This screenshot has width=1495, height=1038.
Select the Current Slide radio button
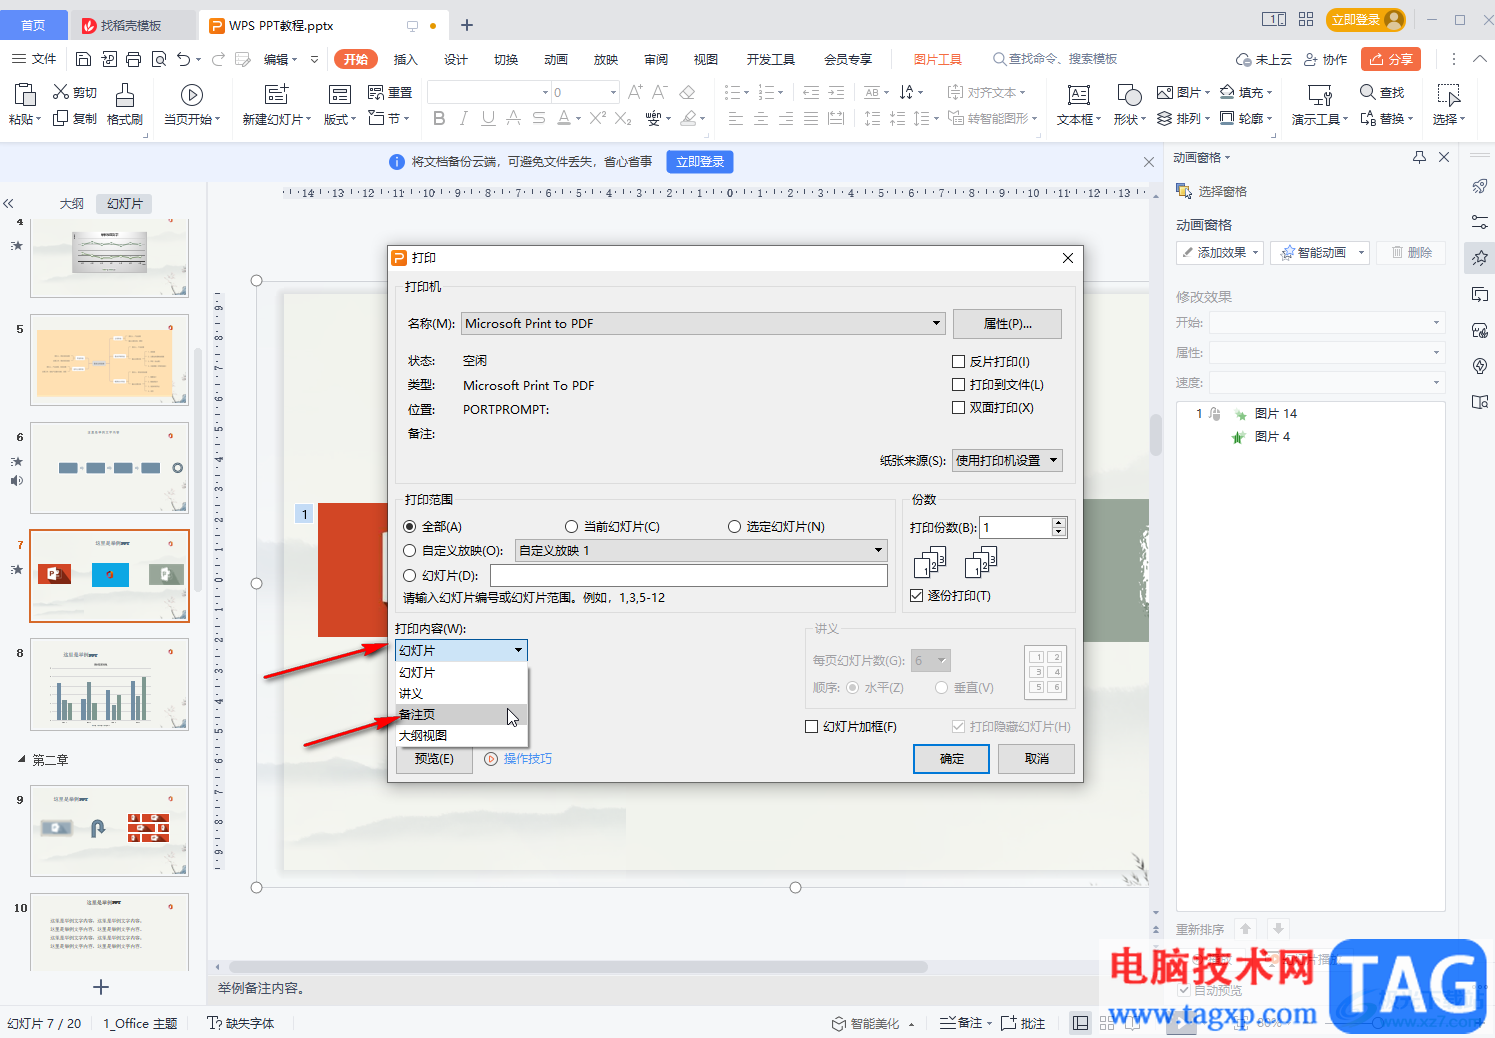(572, 526)
